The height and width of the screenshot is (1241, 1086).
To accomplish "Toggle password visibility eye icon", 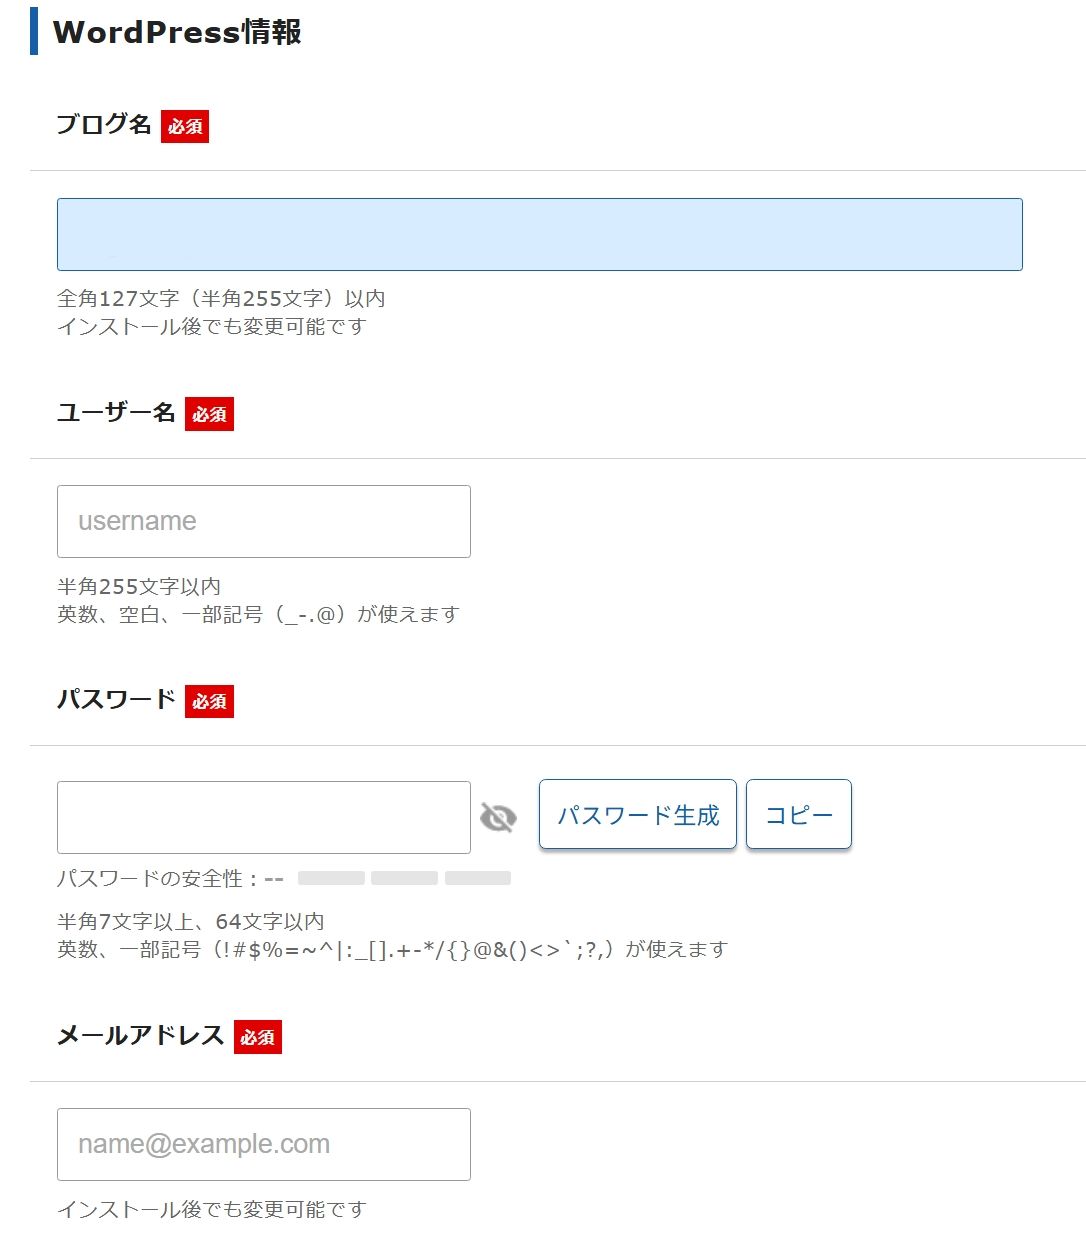I will [x=498, y=817].
